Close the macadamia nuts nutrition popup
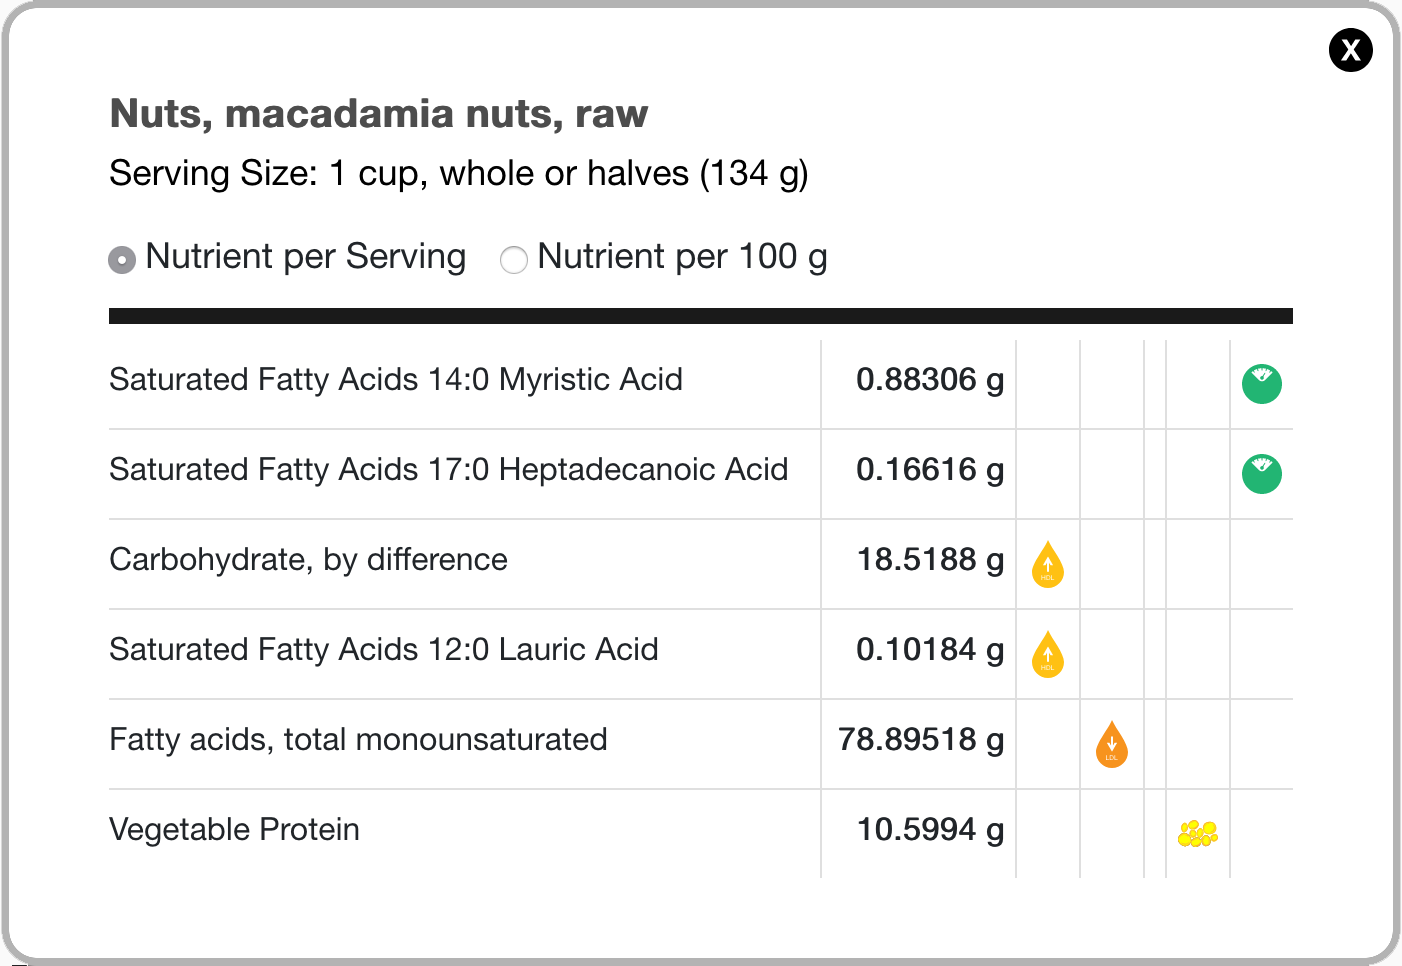This screenshot has width=1402, height=966. click(1351, 50)
